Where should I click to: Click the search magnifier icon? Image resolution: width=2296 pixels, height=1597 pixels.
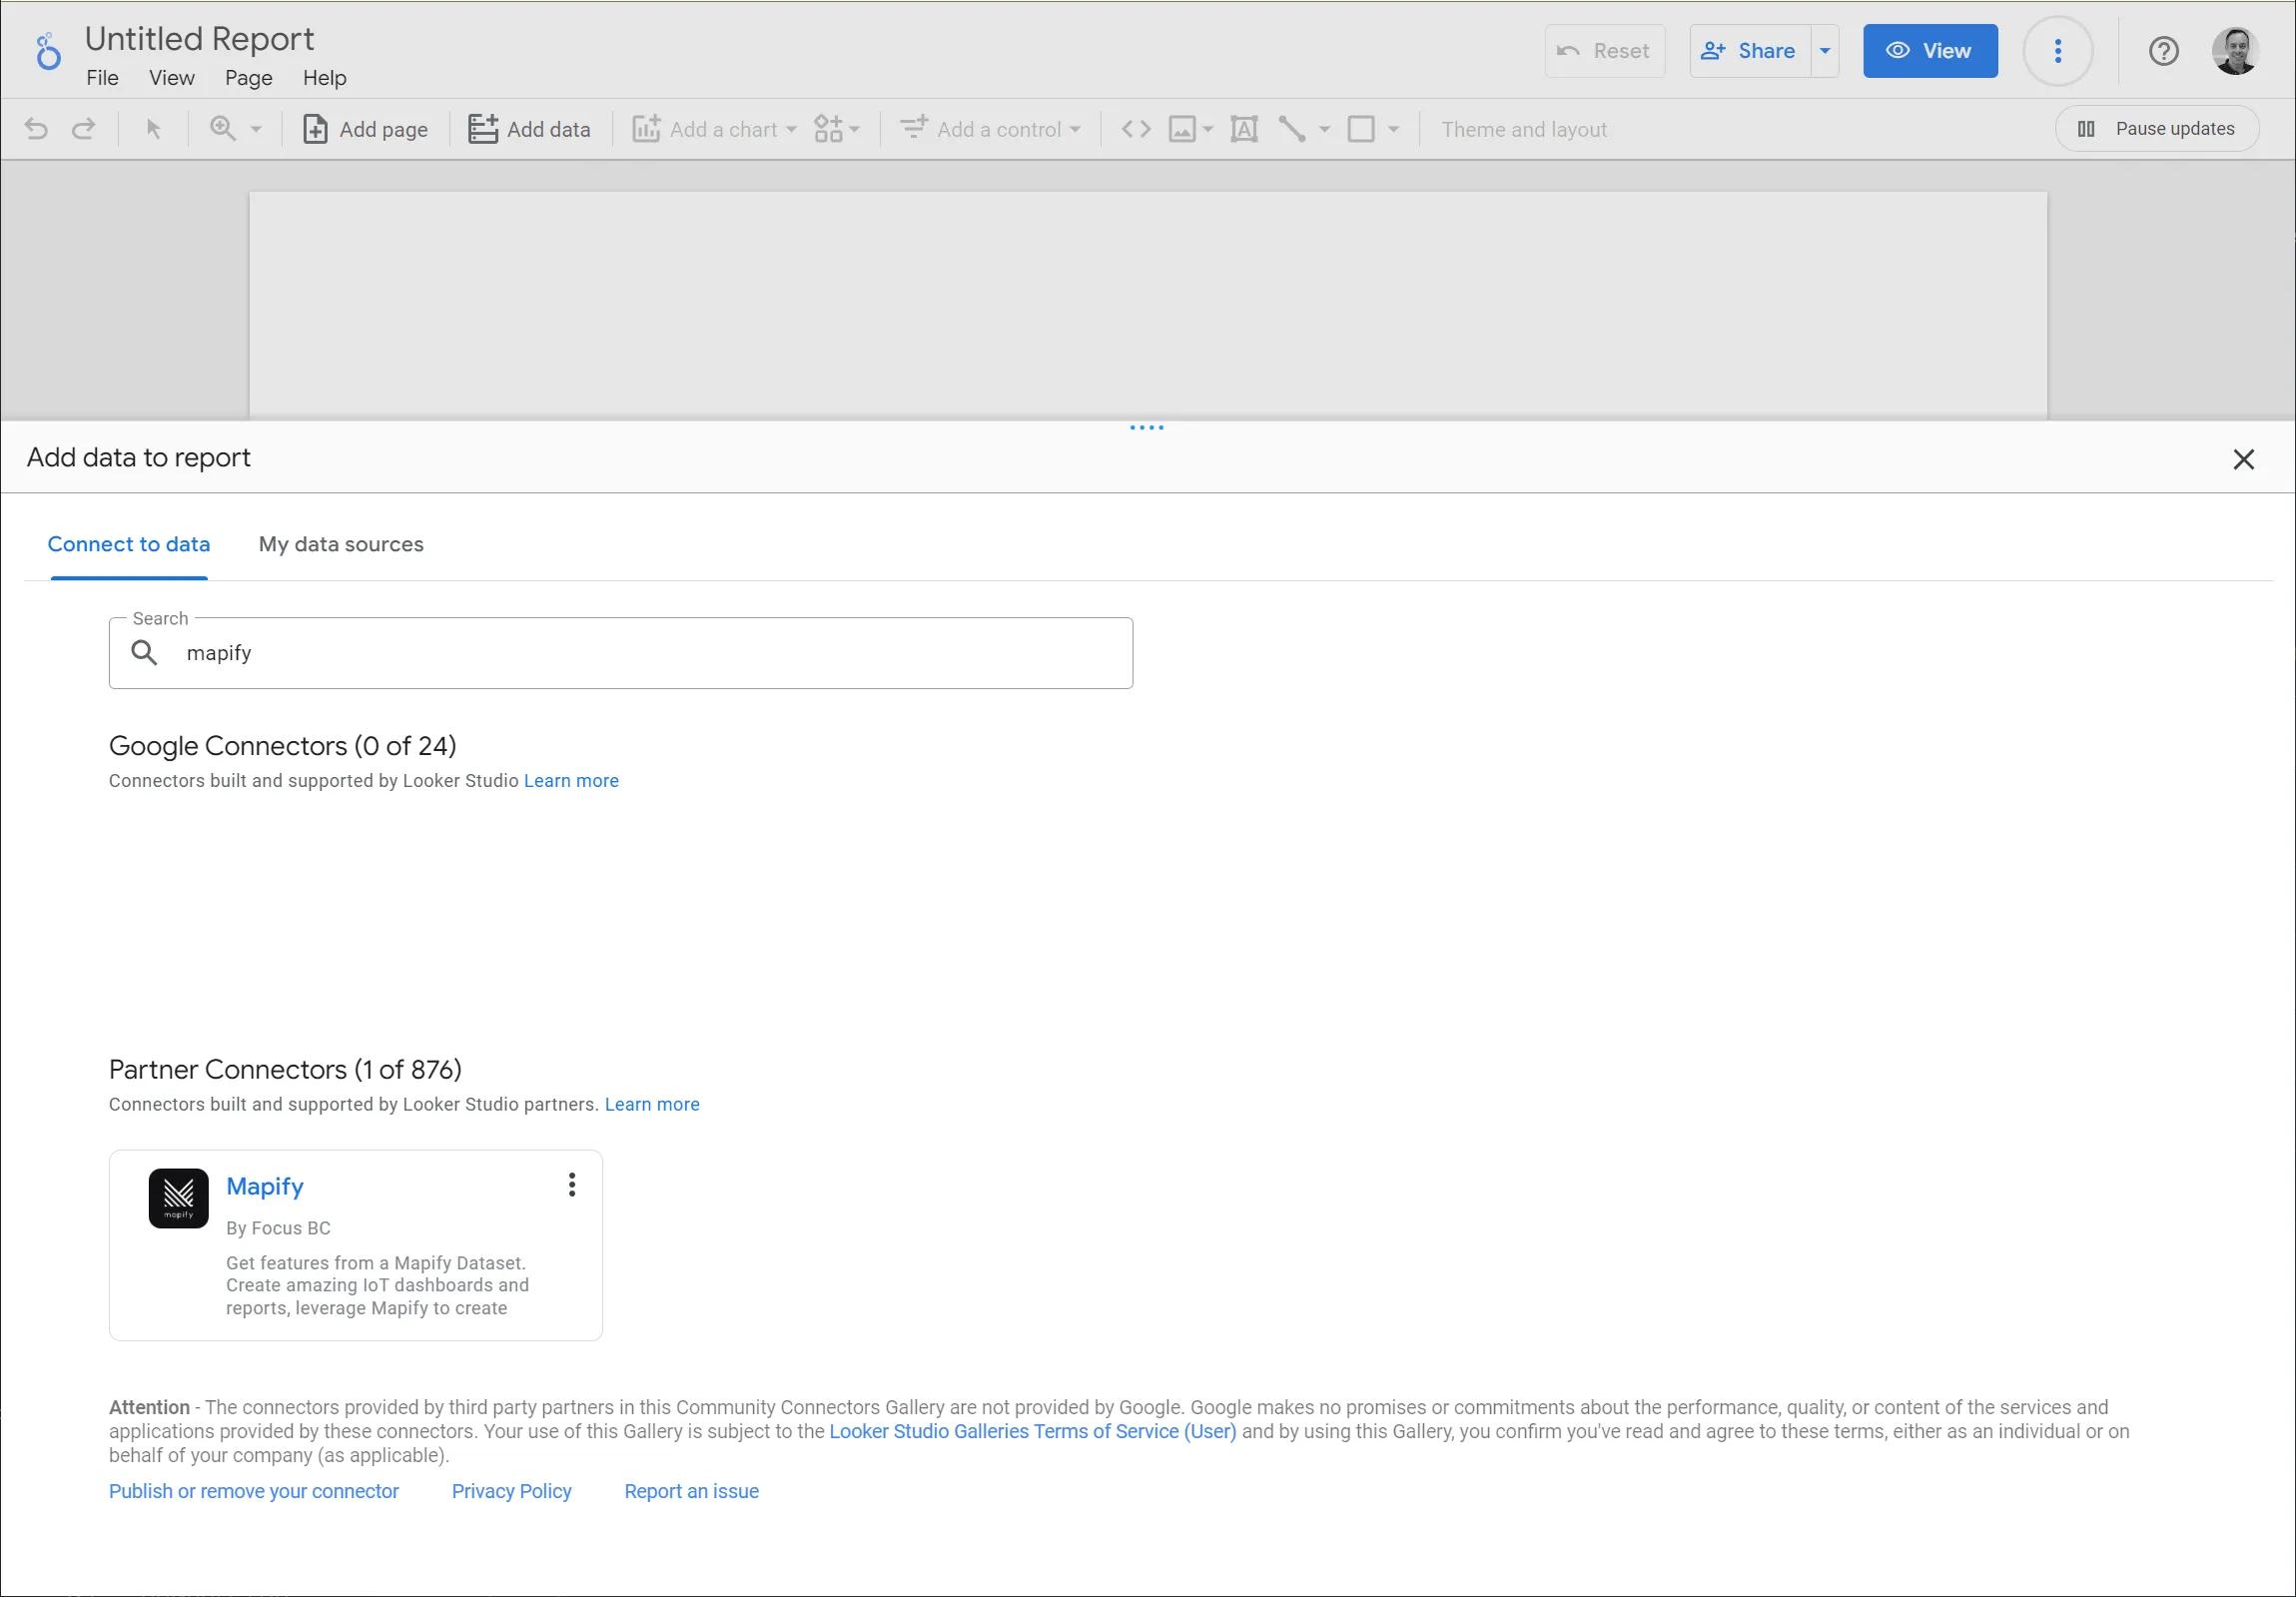point(145,652)
